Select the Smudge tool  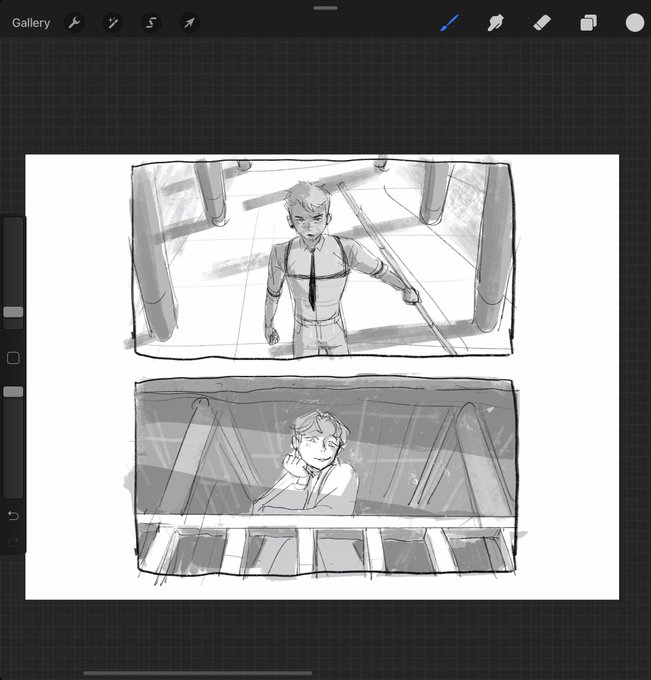[495, 23]
